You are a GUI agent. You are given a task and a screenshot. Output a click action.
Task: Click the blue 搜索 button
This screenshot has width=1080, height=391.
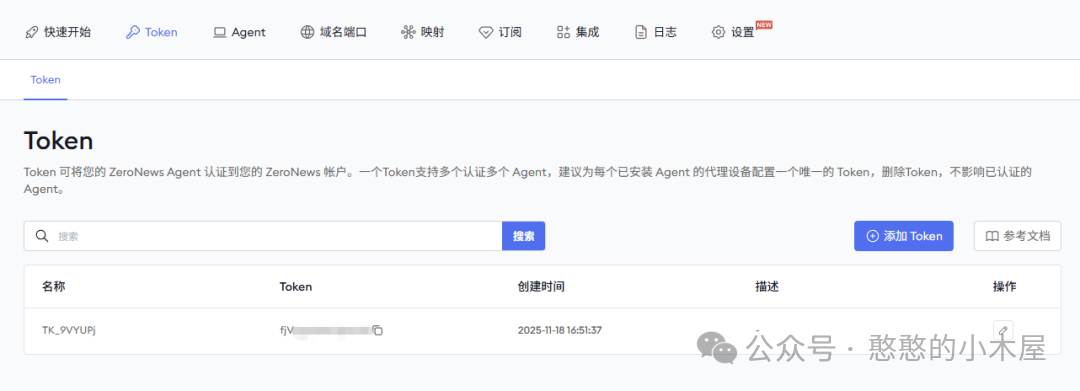click(523, 236)
